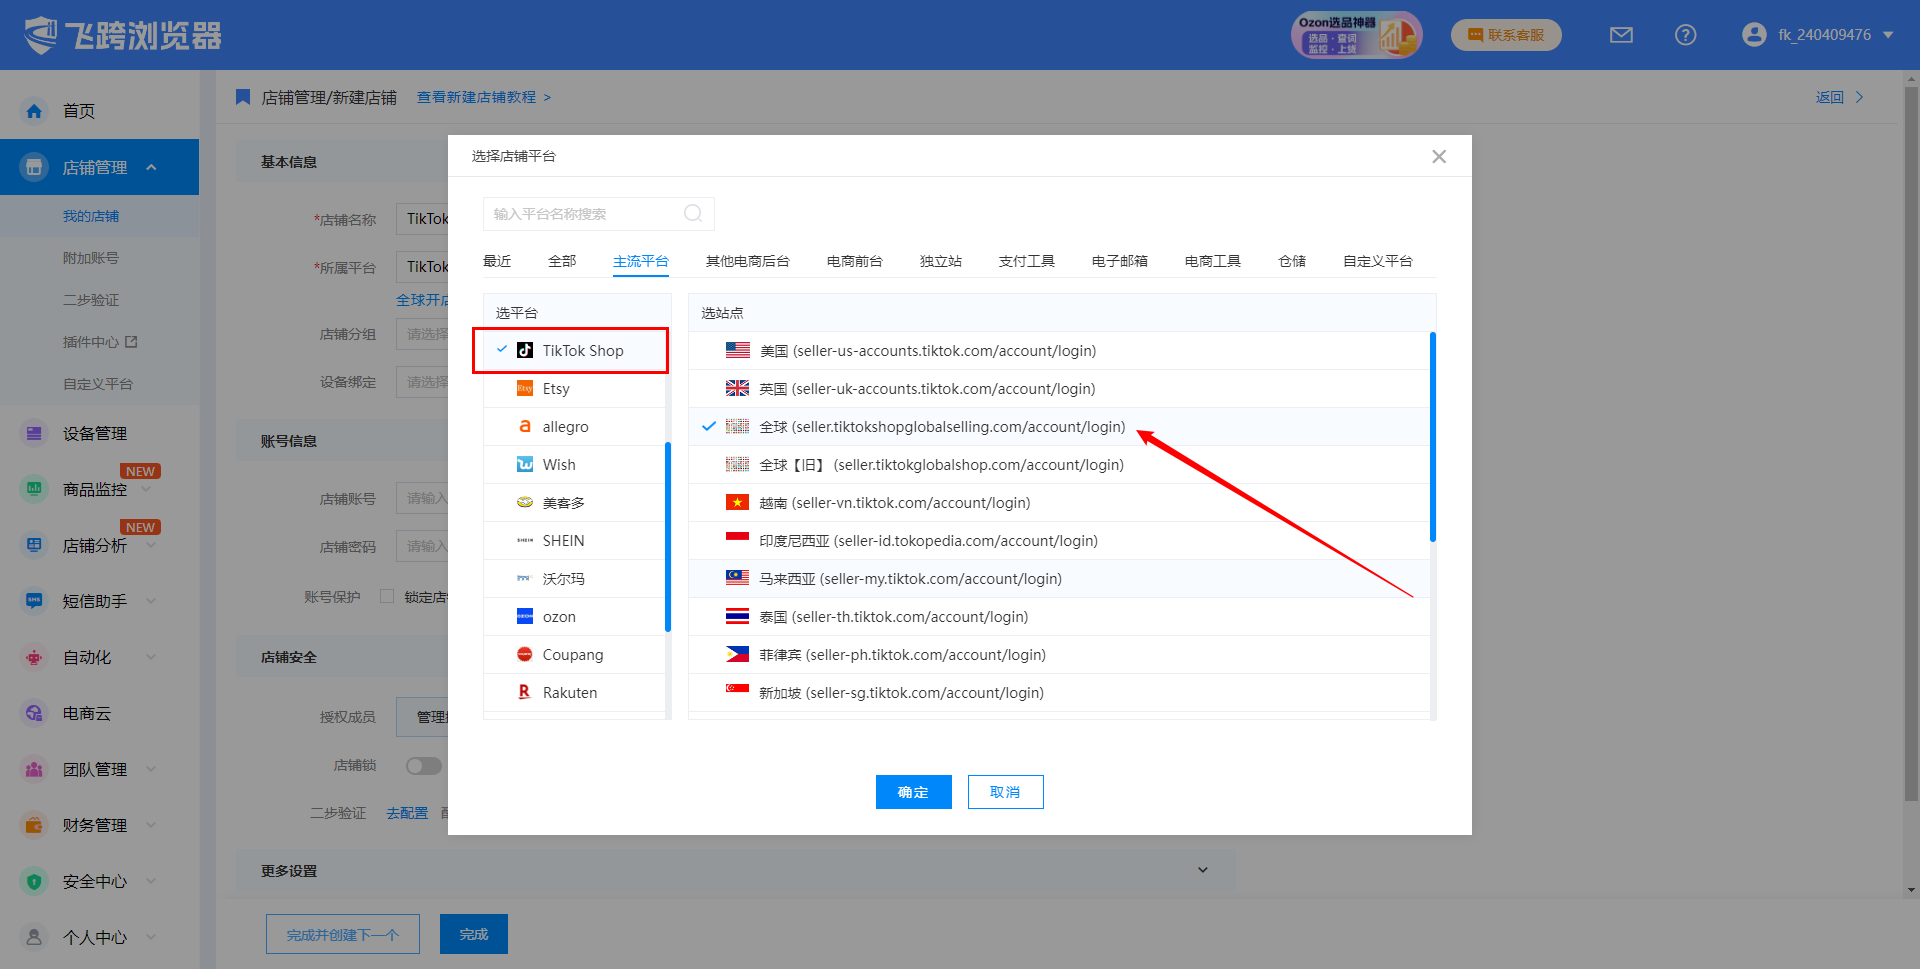Click the external-link icon next to 插件中心
1920x969 pixels.
pos(131,342)
